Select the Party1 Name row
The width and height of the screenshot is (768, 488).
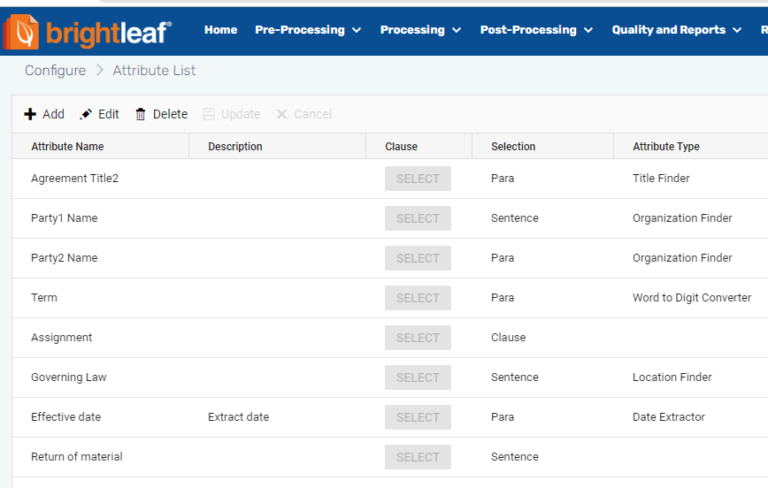64,218
